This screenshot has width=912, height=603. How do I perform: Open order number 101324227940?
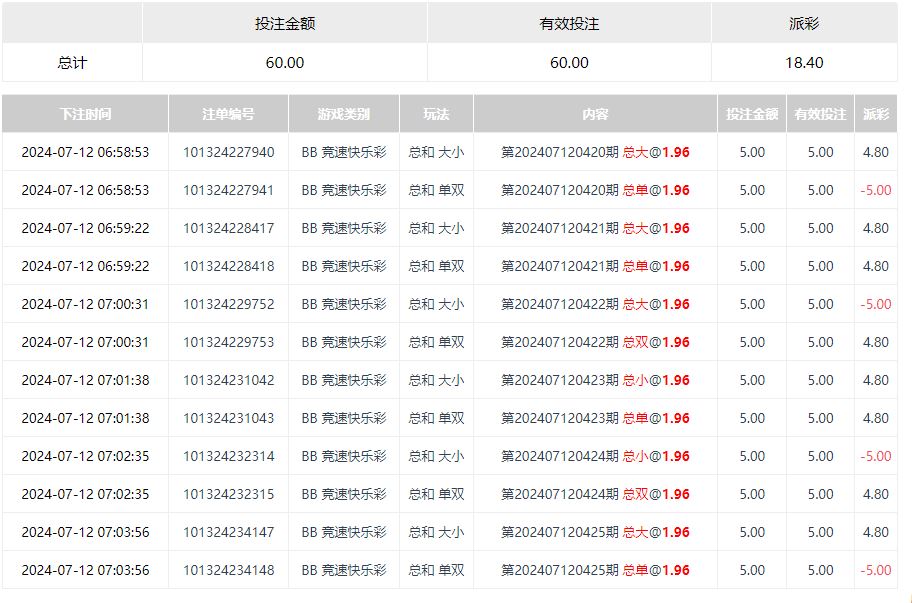click(x=228, y=152)
